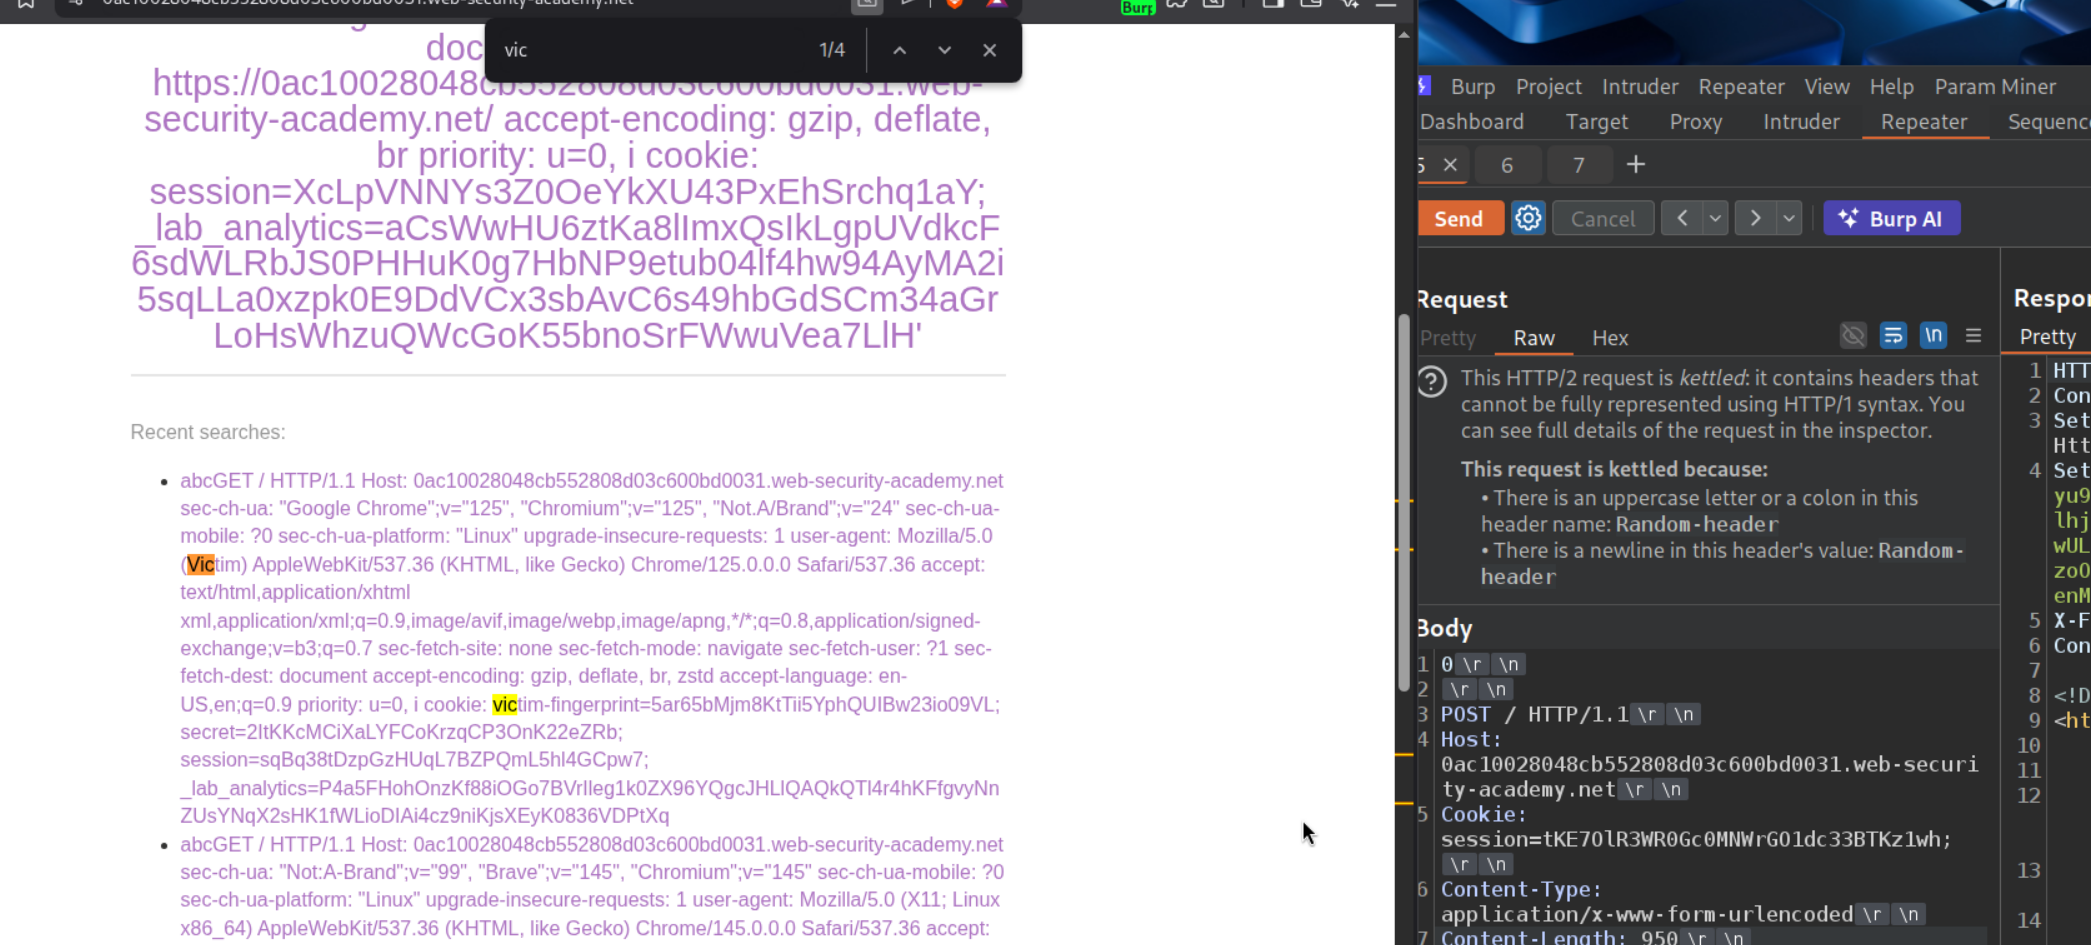Viewport: 2091px width, 945px height.
Task: Switch to the Proxy tab
Action: click(x=1695, y=122)
